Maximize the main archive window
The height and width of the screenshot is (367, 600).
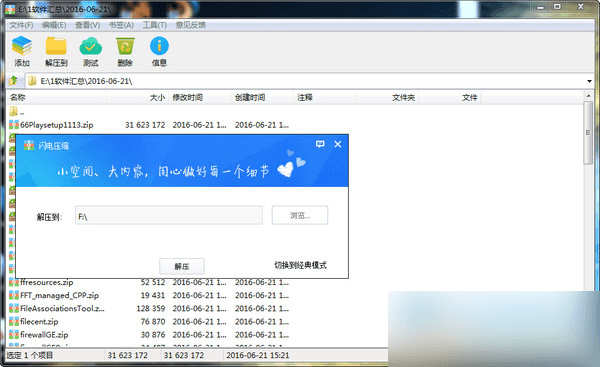(558, 7)
